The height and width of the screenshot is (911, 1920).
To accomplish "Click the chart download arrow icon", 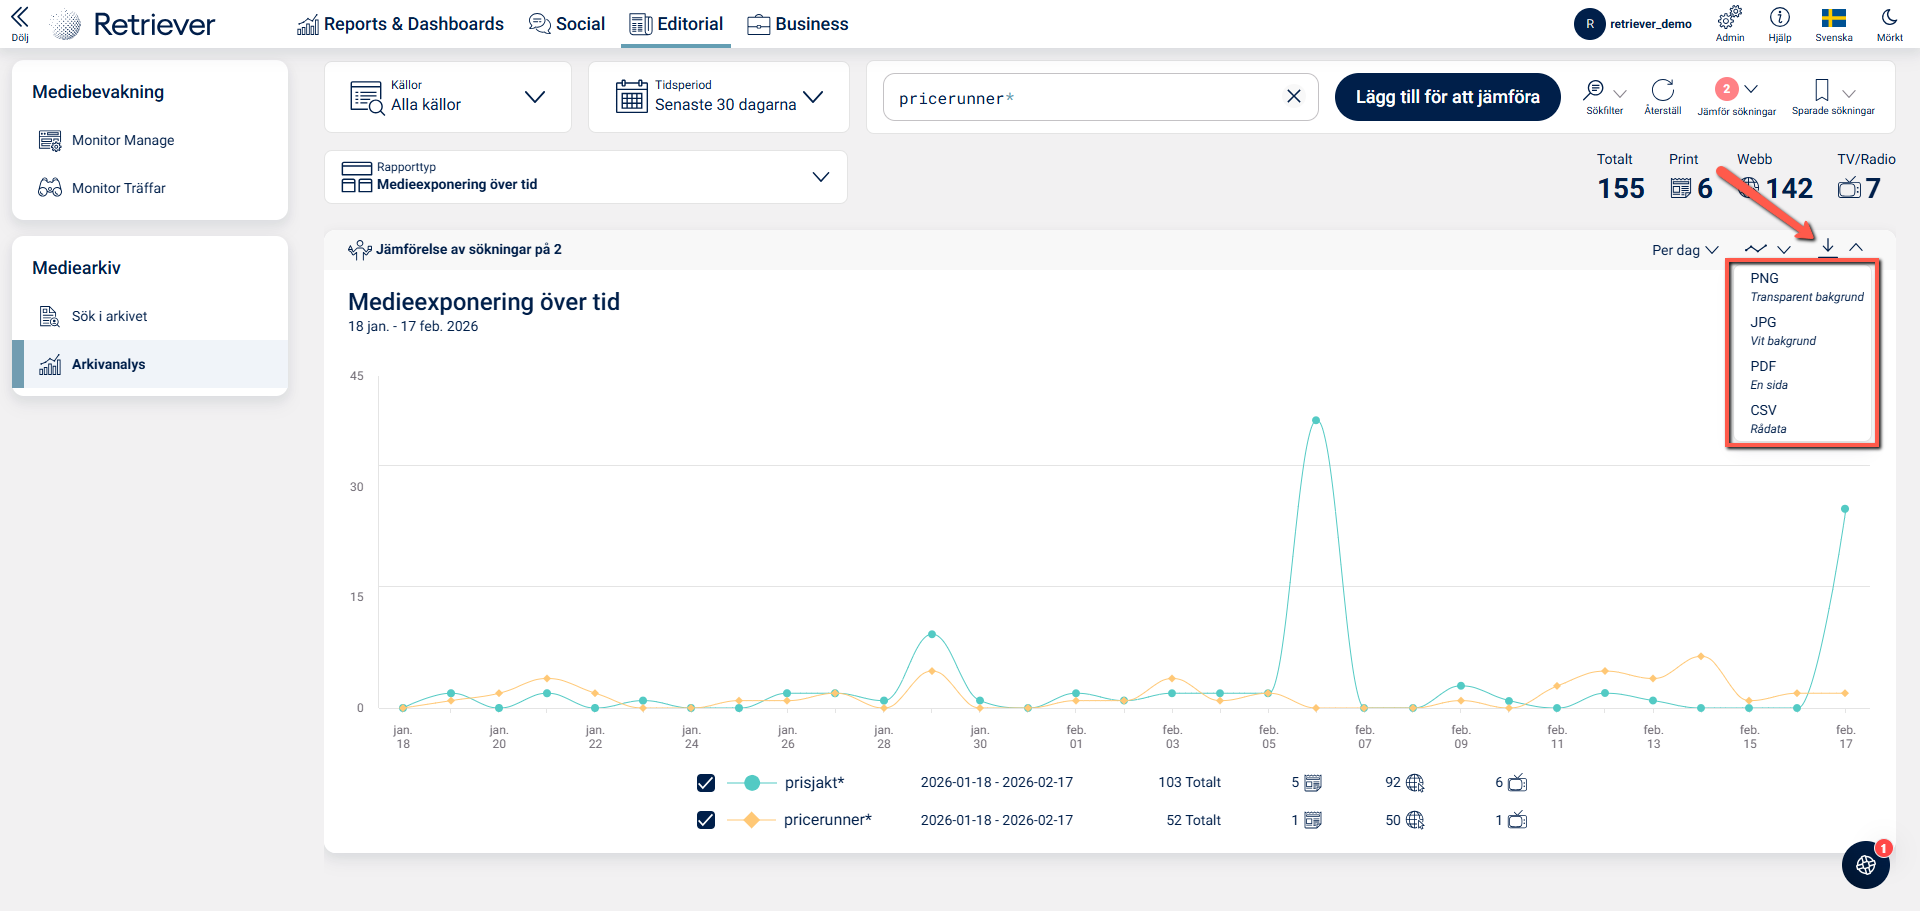I will pos(1828,246).
